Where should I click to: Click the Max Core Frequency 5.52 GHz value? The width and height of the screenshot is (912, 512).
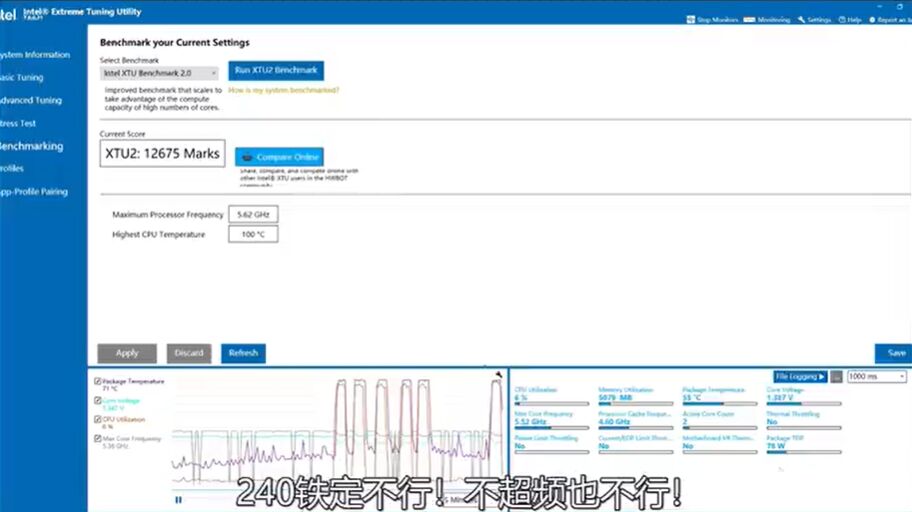[530, 421]
